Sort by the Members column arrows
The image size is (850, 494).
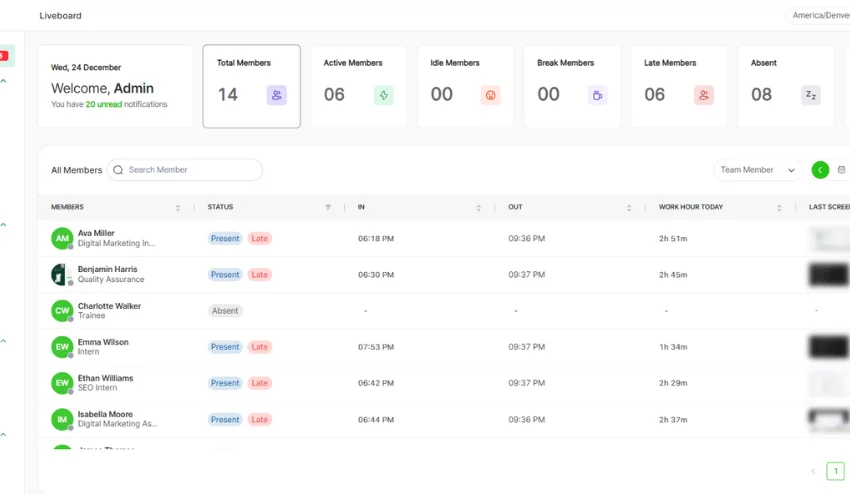click(x=177, y=208)
